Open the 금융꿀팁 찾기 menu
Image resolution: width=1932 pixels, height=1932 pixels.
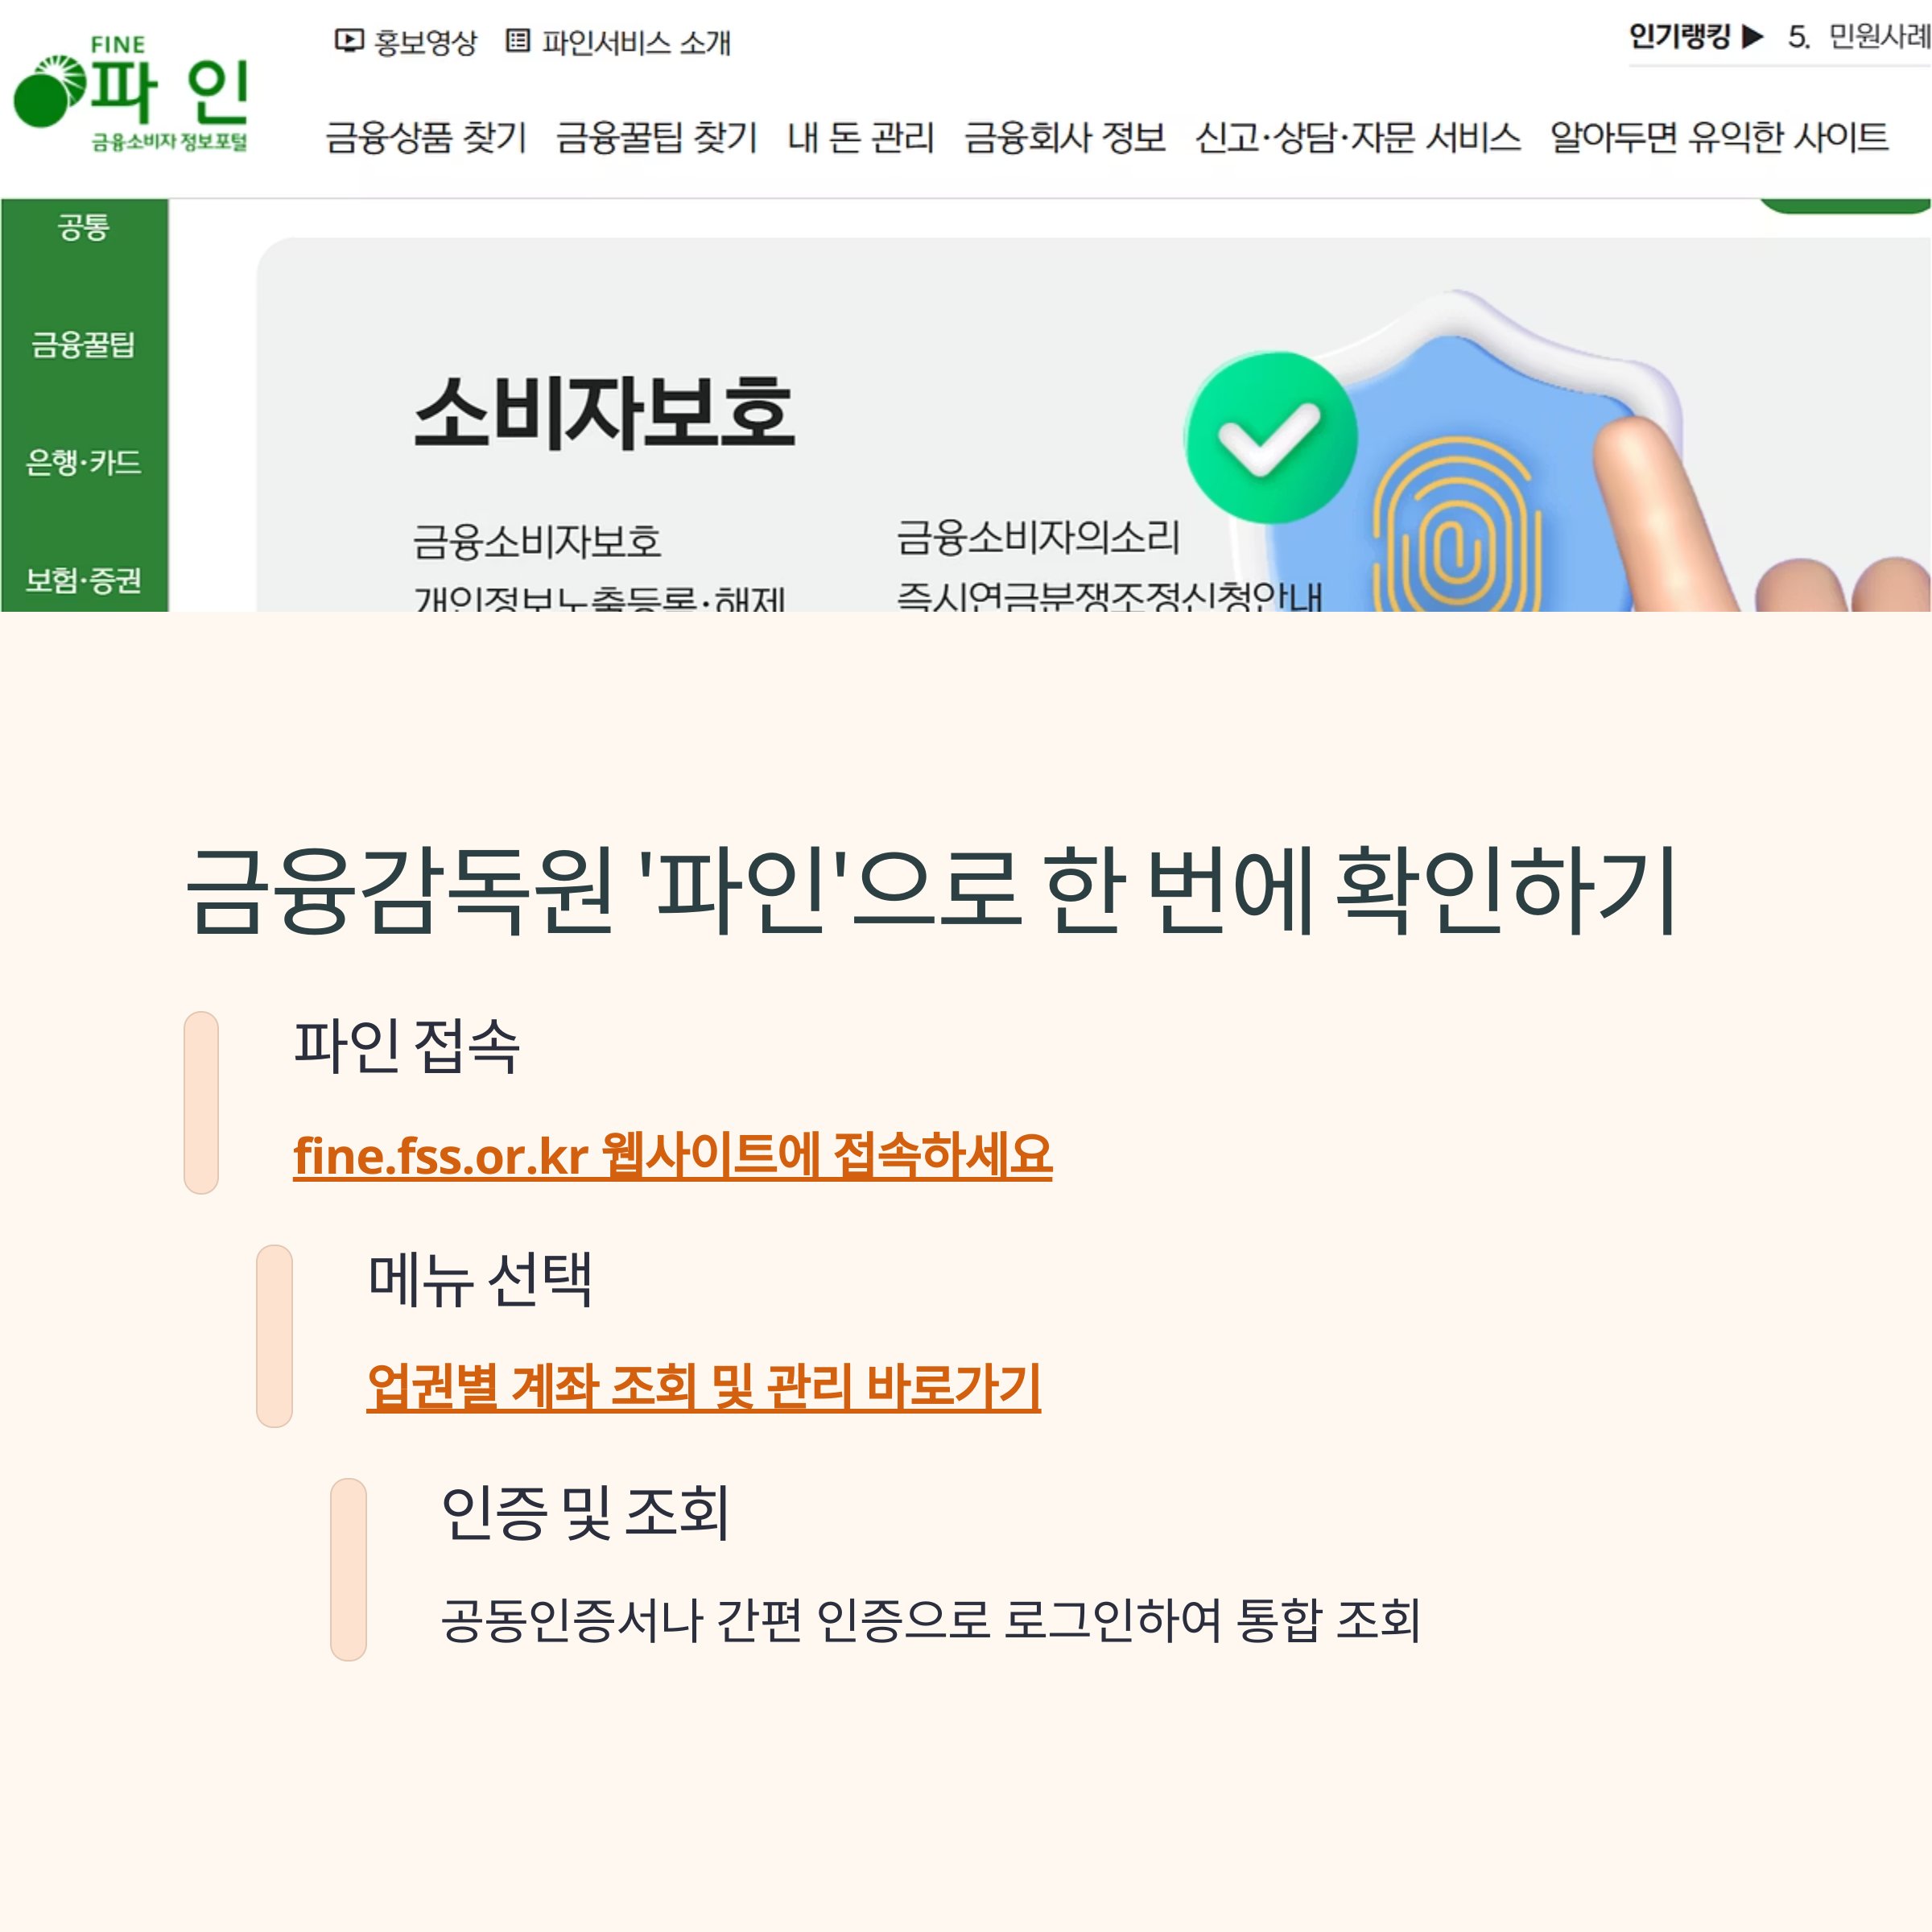pyautogui.click(x=657, y=137)
